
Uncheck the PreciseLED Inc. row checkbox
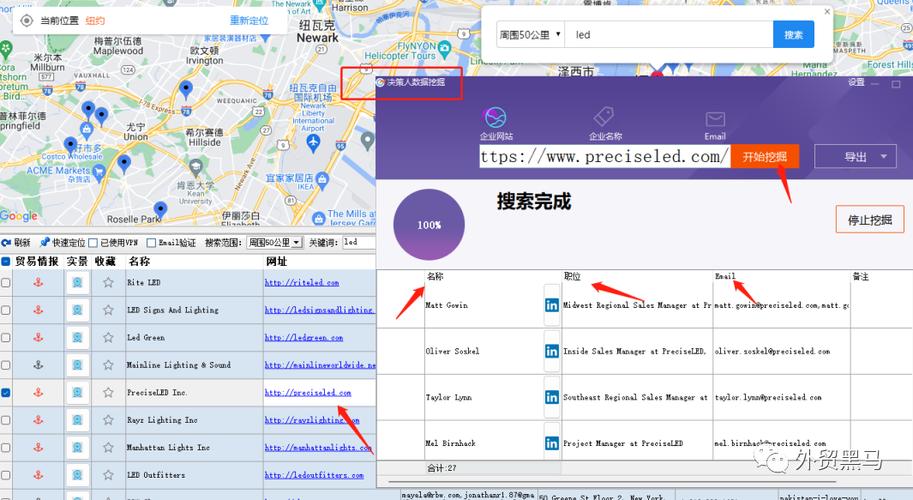tap(6, 393)
